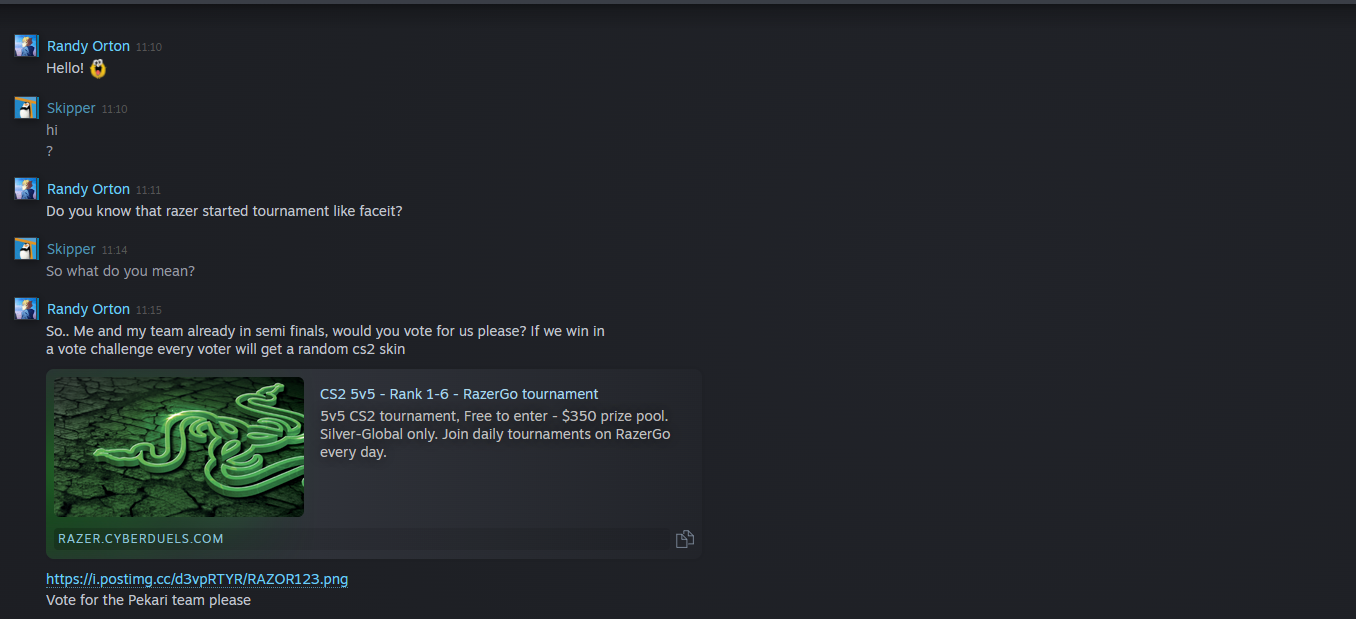Screen dimensions: 1356x619
Task: Click the 'So what do you mean?' message
Action: [120, 271]
